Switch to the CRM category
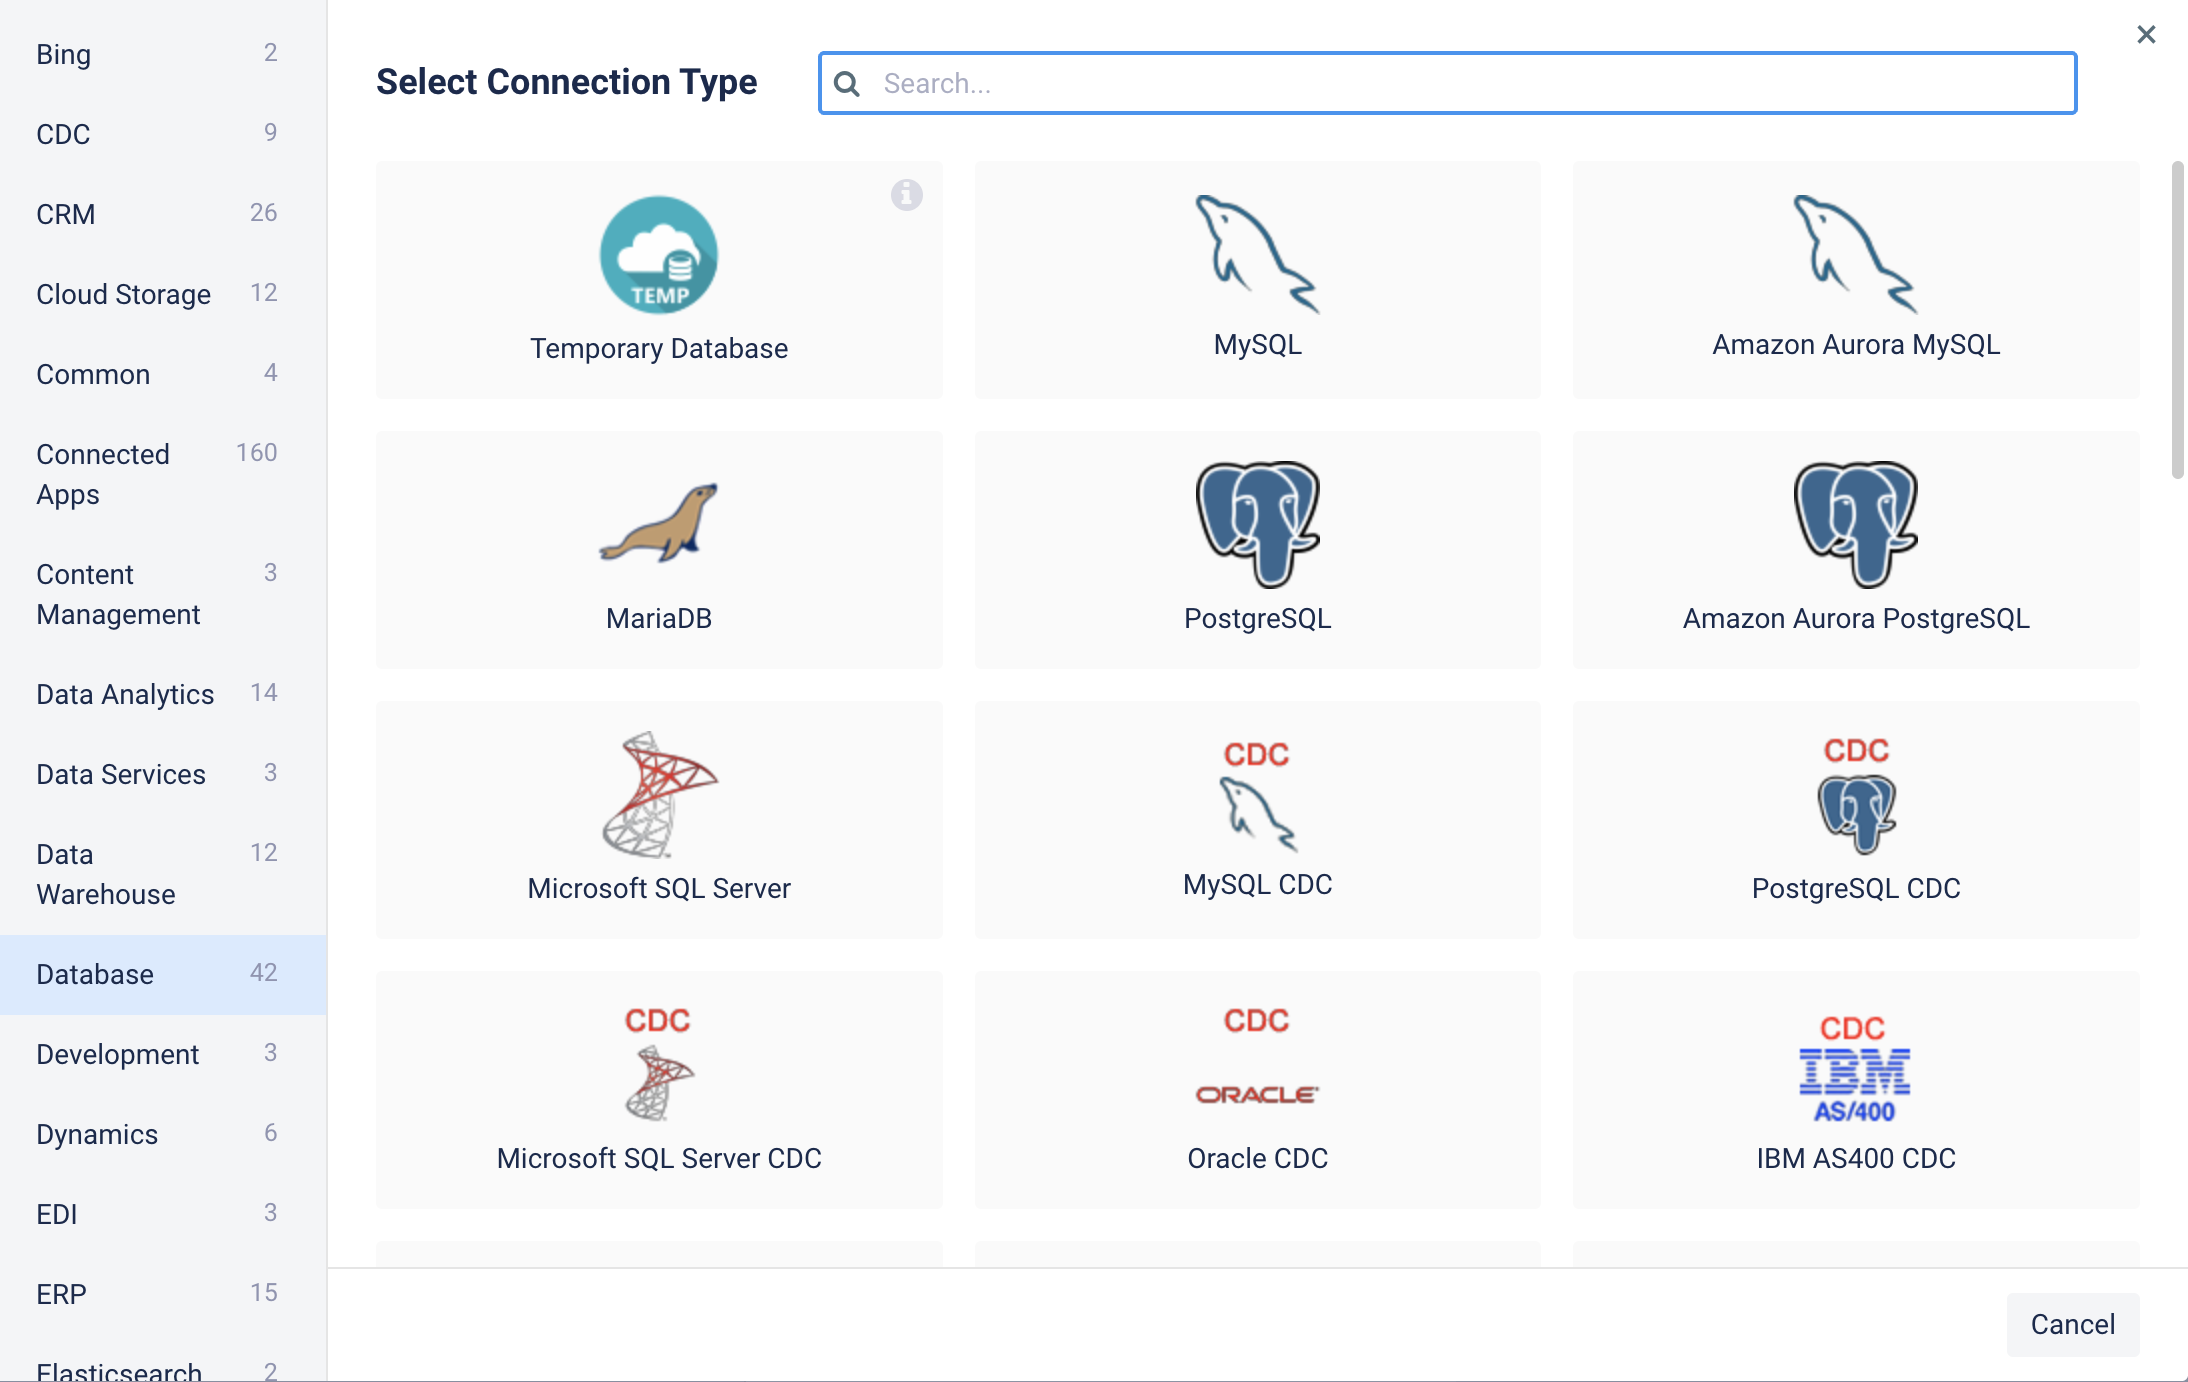Viewport: 2188px width, 1382px height. 163,214
